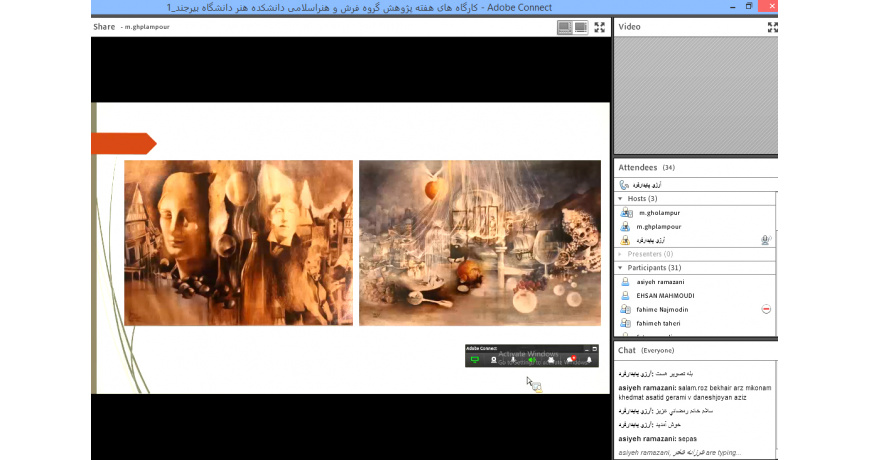Click host icon next to m.ghplampour
The height and width of the screenshot is (460, 870).
625,227
